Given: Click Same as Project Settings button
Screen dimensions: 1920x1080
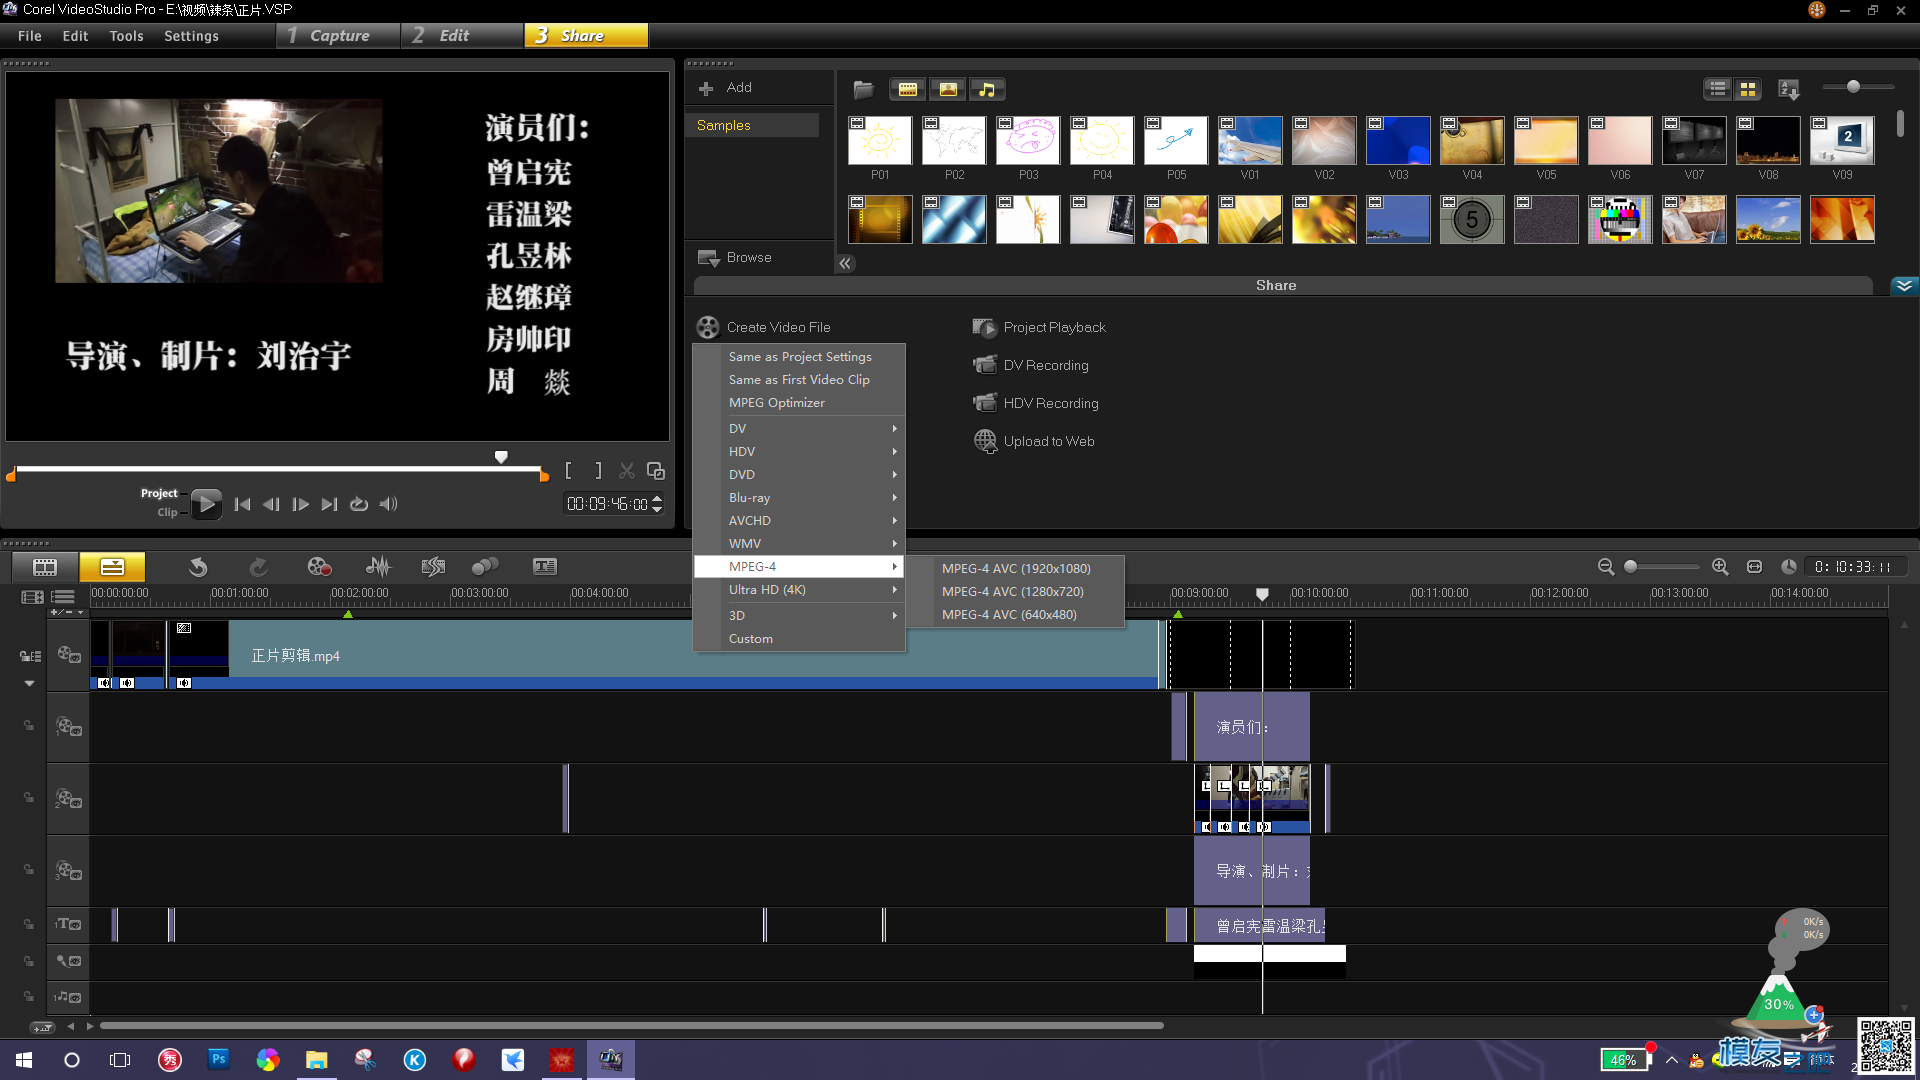Looking at the screenshot, I should click(800, 356).
